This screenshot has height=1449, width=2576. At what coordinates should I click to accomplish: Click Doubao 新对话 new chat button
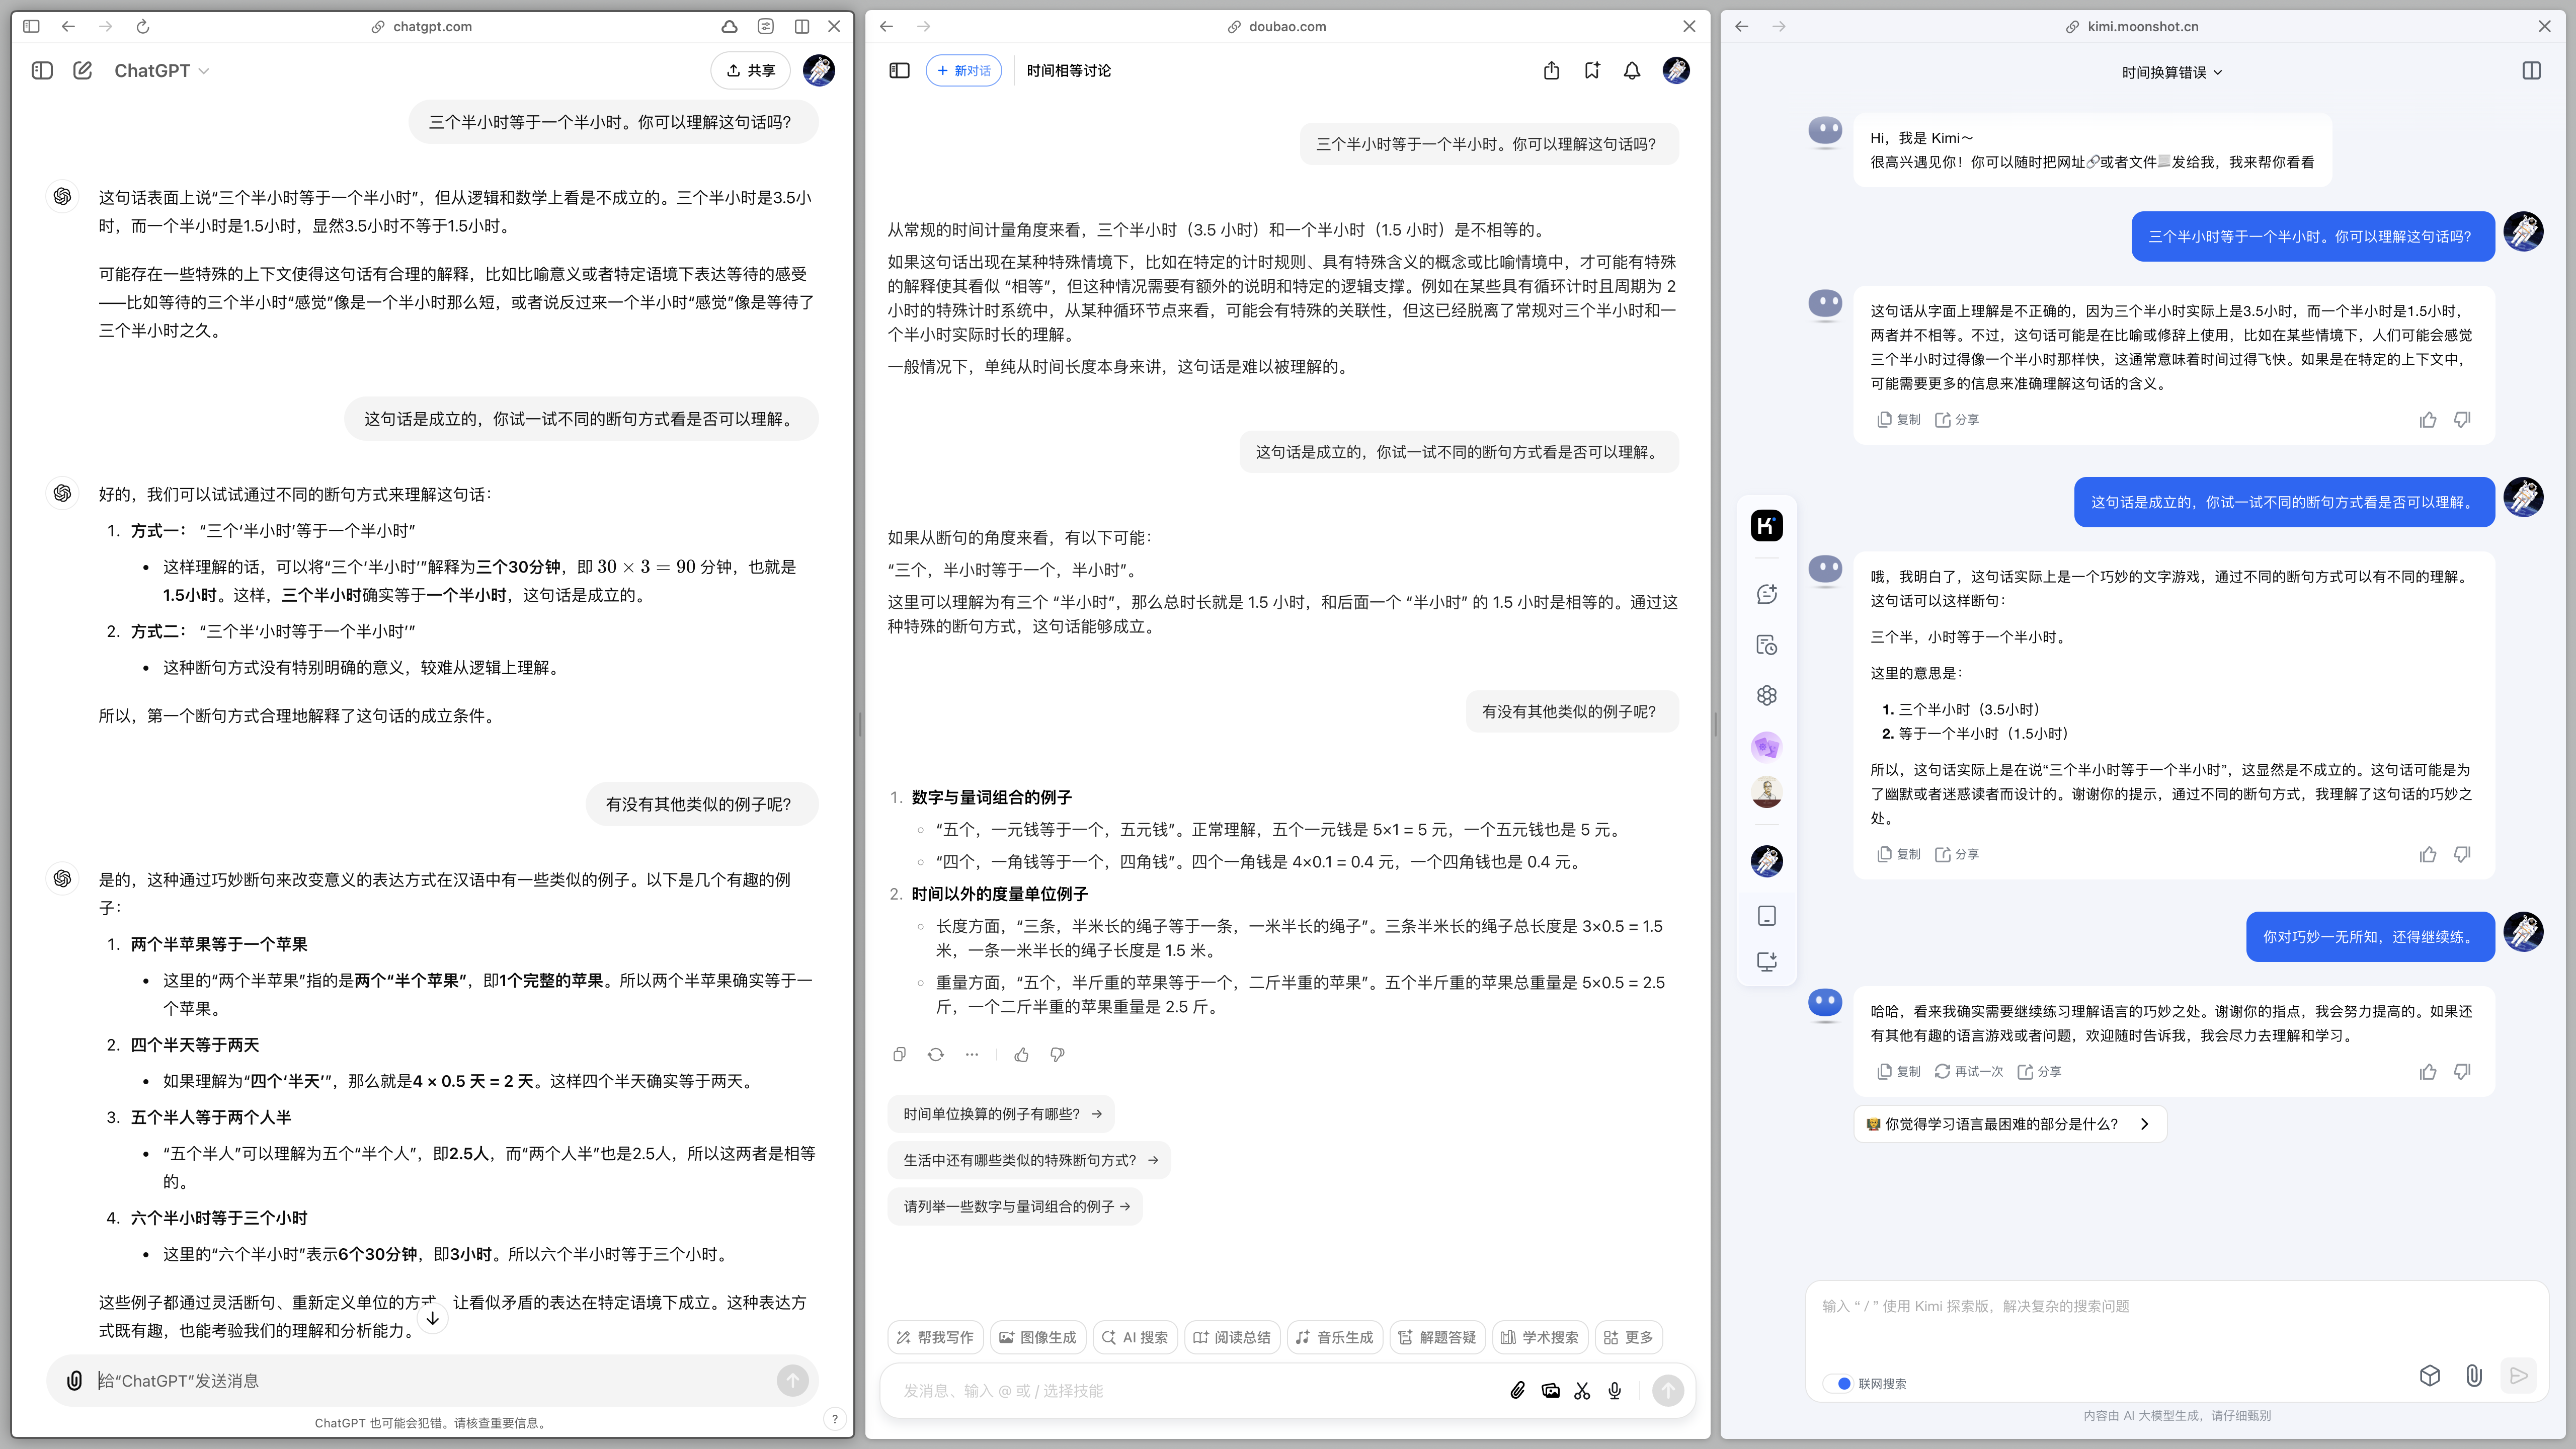[964, 70]
